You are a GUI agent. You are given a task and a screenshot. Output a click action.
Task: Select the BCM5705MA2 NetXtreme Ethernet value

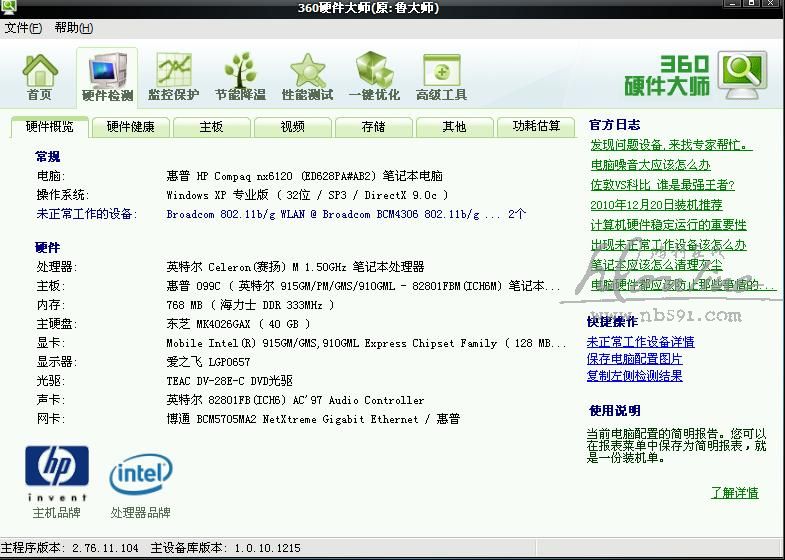[313, 419]
